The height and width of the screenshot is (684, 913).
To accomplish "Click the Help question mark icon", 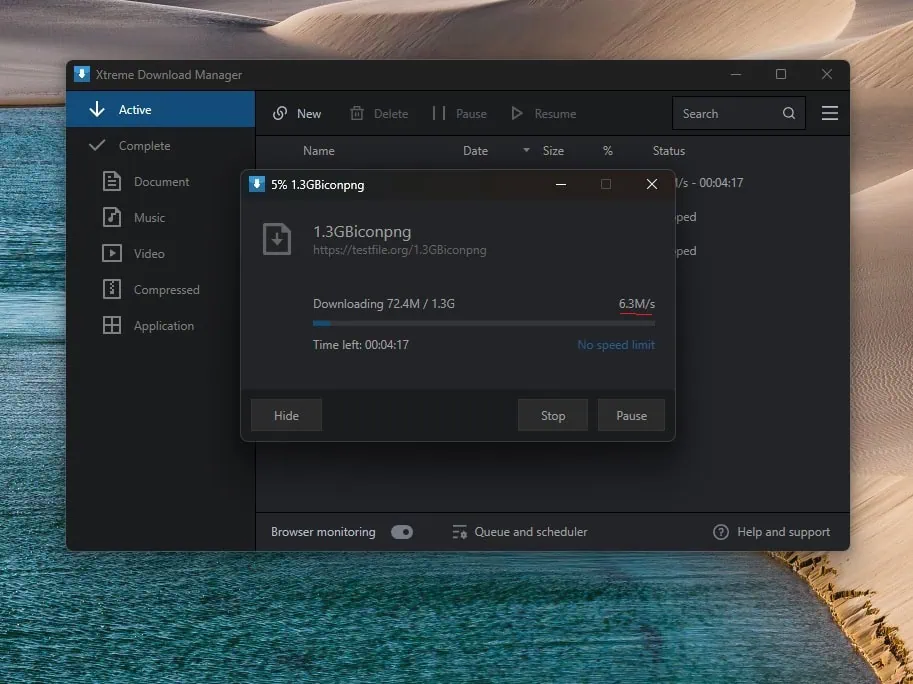I will tap(721, 532).
